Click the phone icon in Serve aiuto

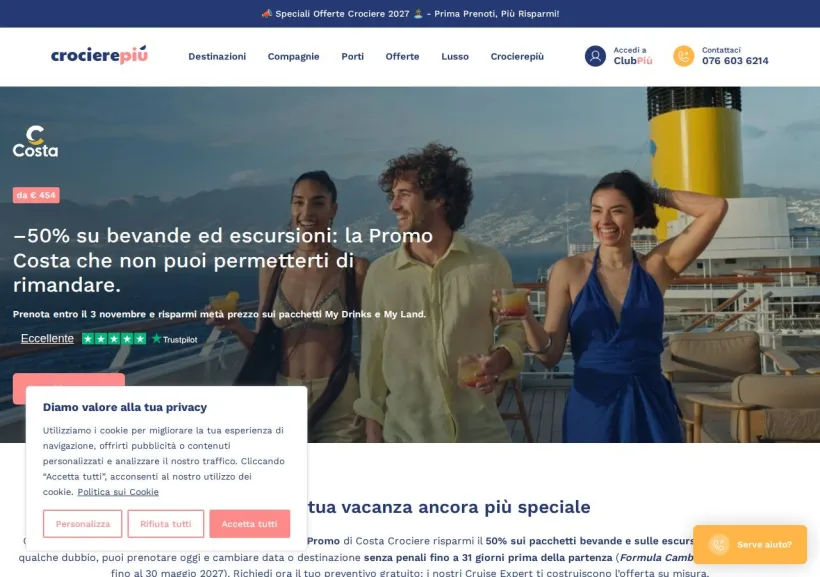pyautogui.click(x=719, y=545)
